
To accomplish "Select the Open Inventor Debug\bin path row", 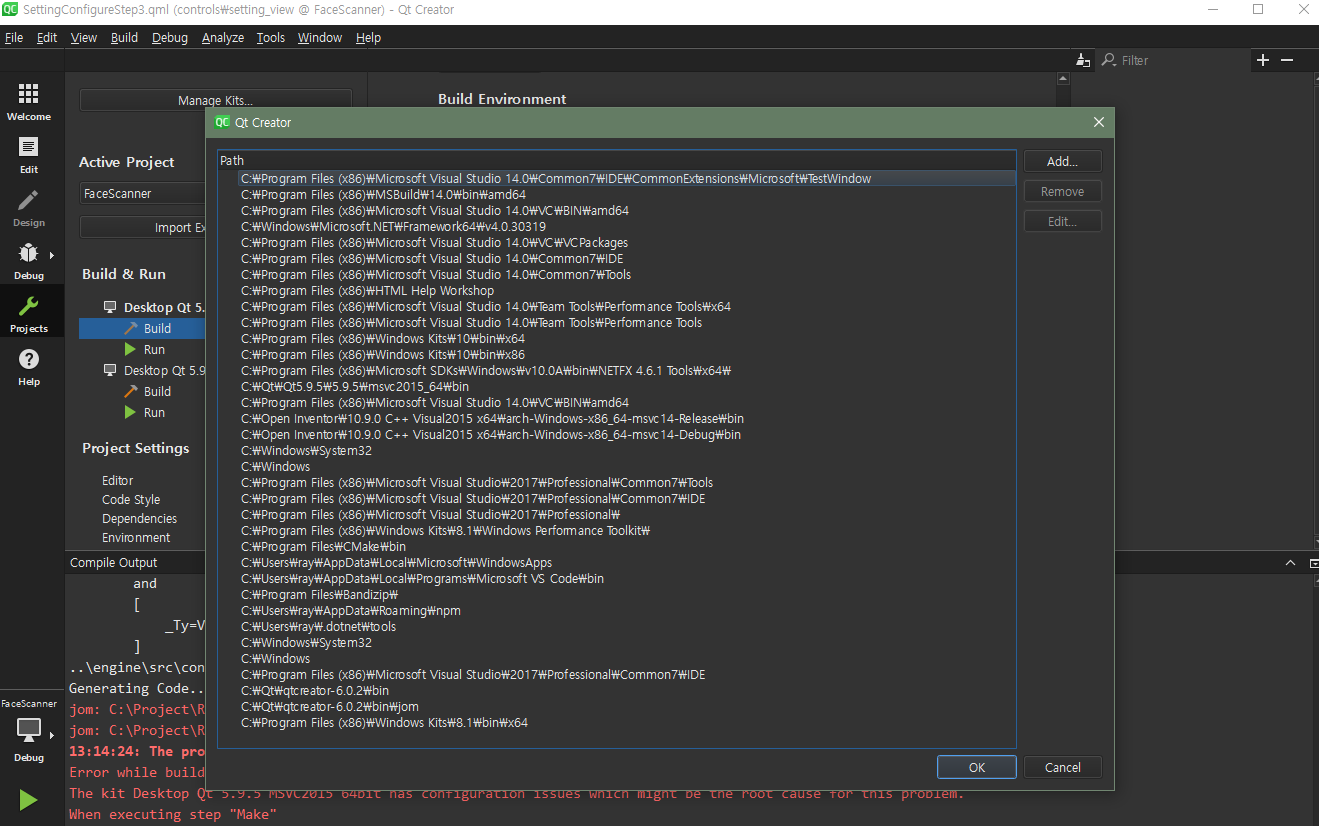I will pos(617,434).
